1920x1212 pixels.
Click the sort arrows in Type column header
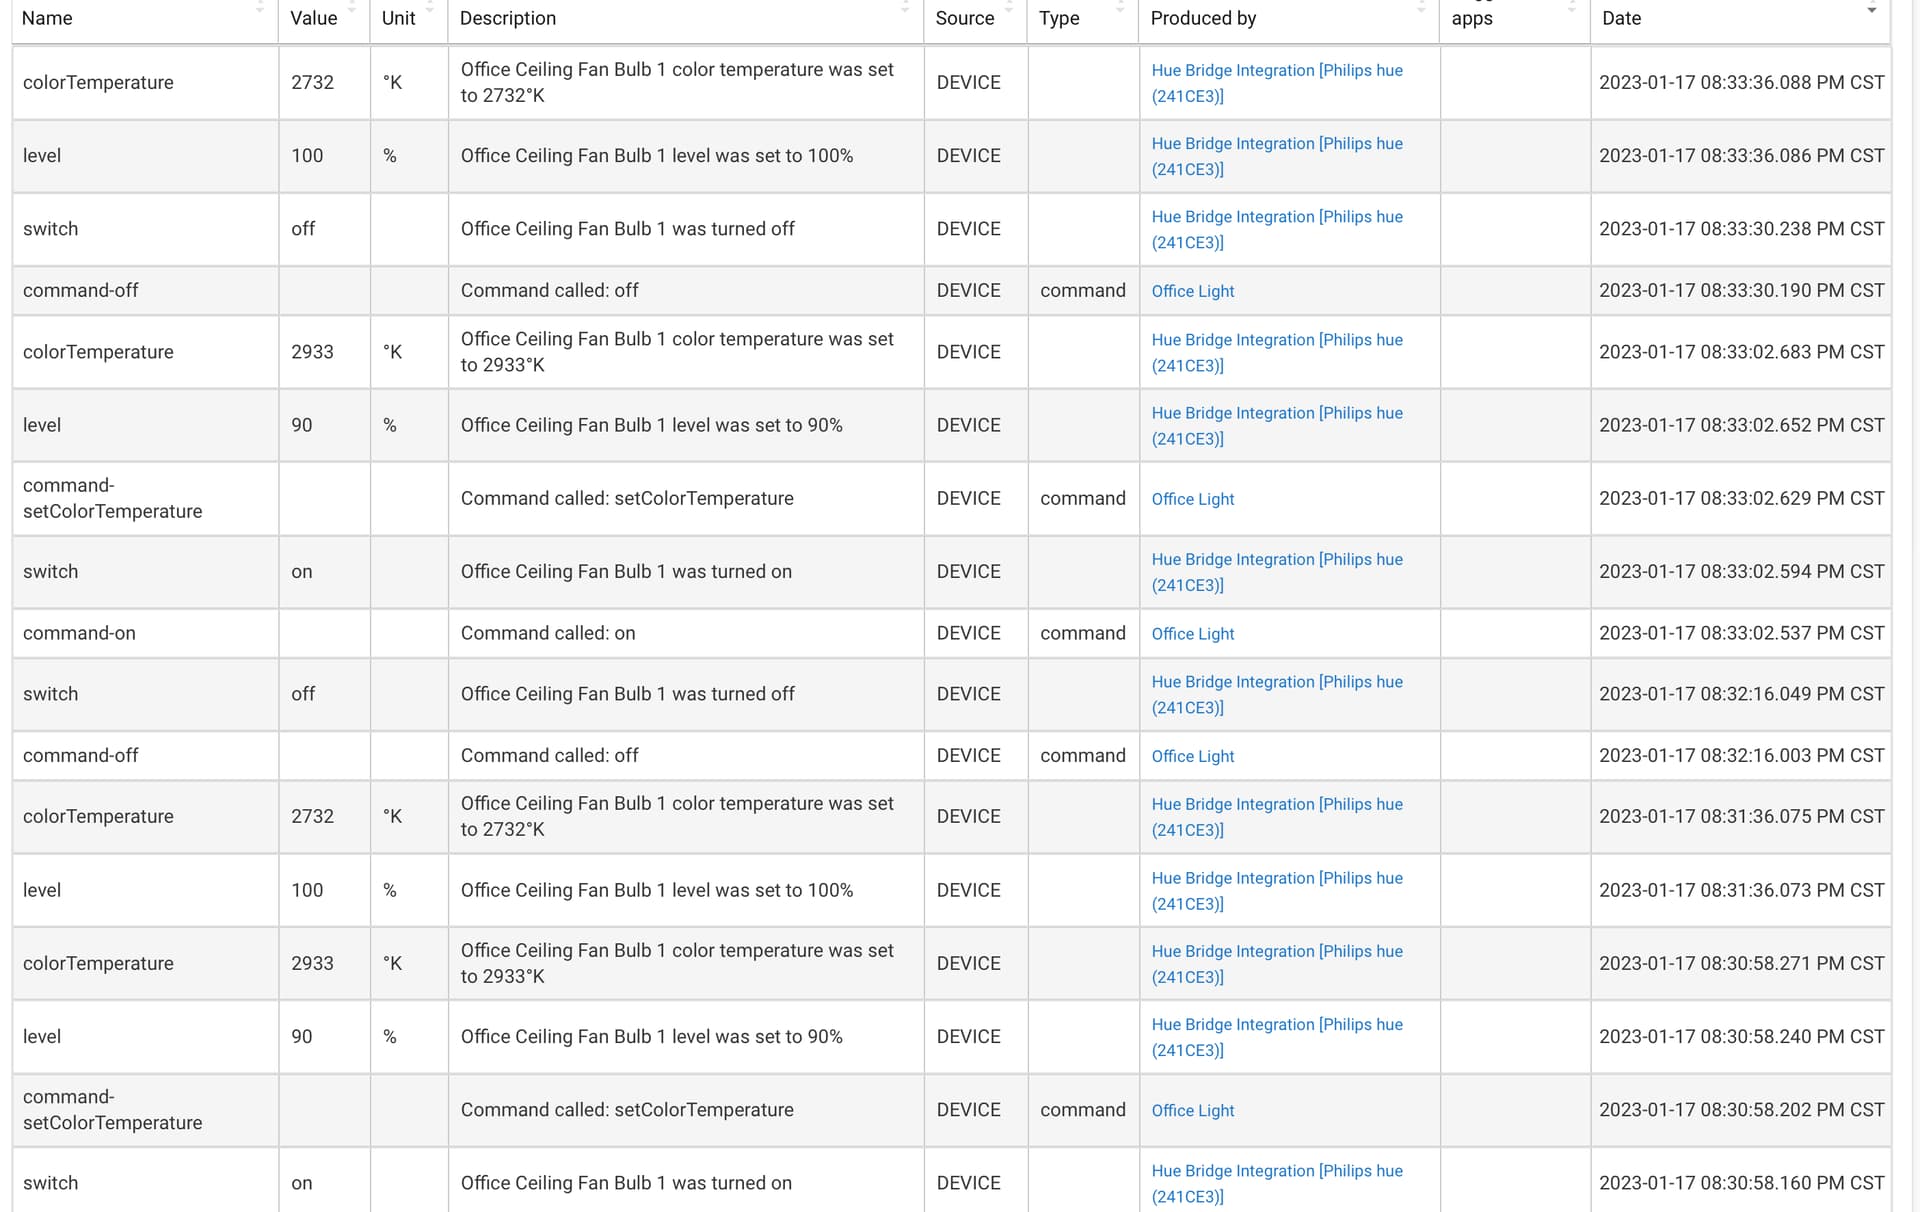tap(1120, 8)
